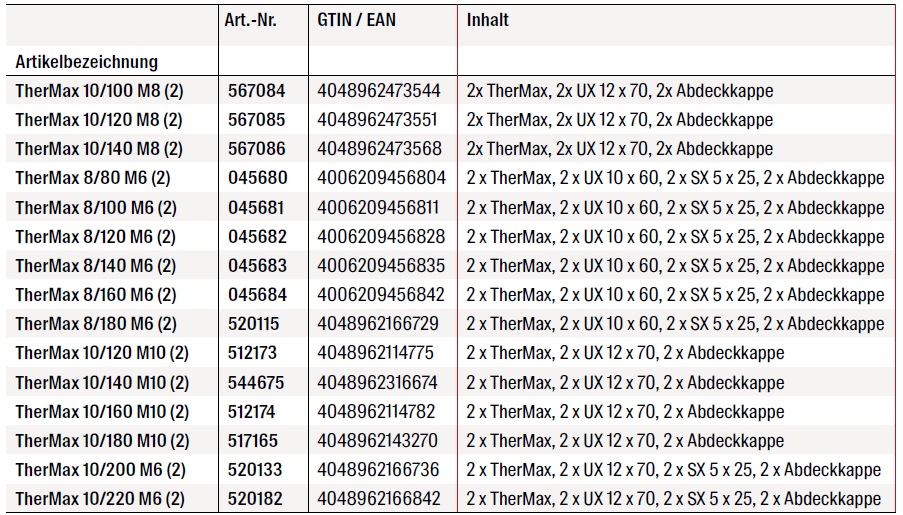
Task: Select the row name TherMax 10/180 M10 (2)
Action: coord(102,441)
